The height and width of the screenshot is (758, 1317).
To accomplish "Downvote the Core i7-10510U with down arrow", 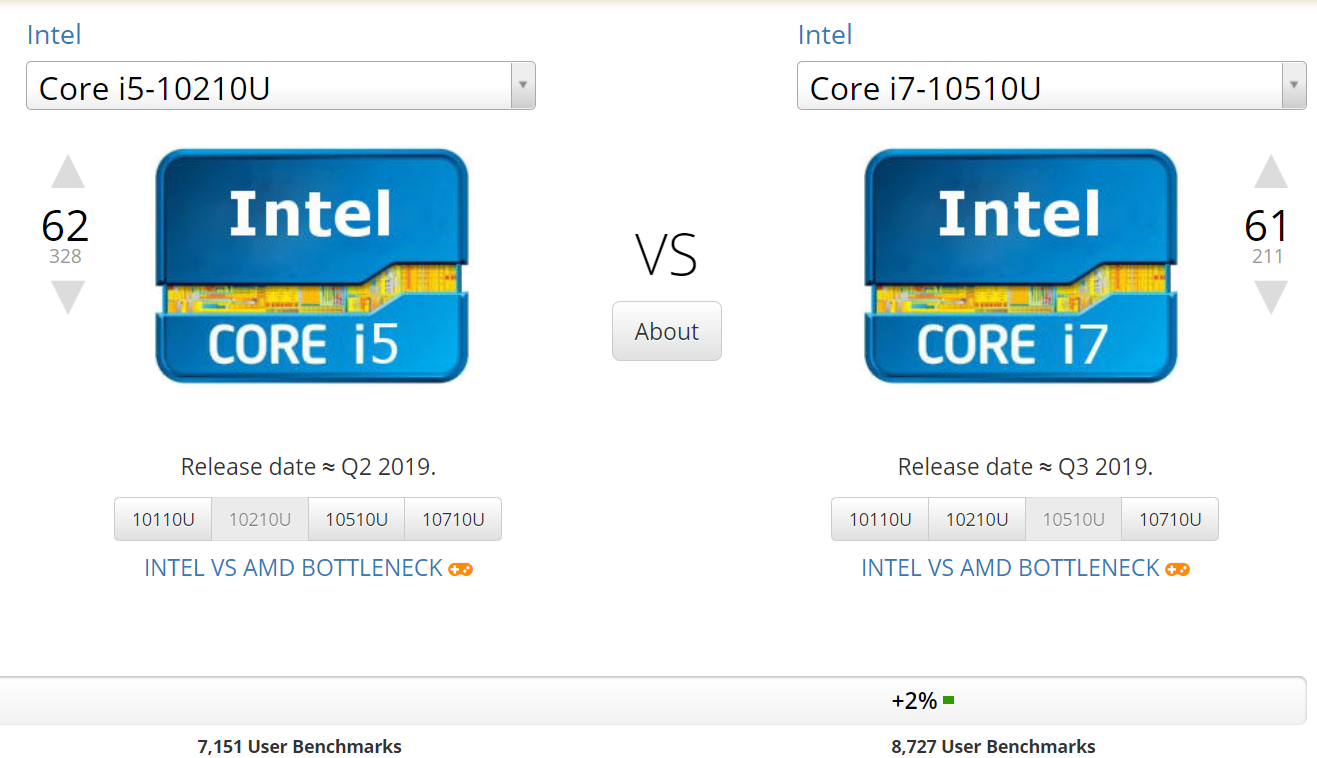I will coord(1271,298).
